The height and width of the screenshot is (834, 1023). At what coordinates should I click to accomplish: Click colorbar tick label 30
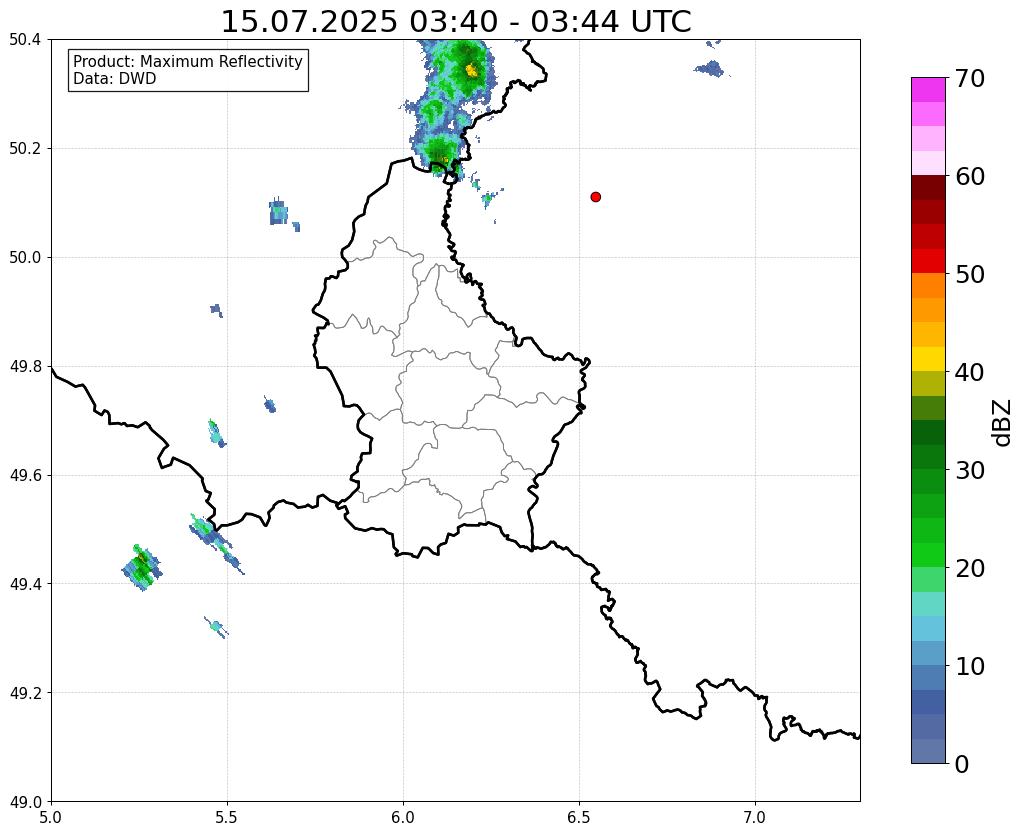coord(970,470)
